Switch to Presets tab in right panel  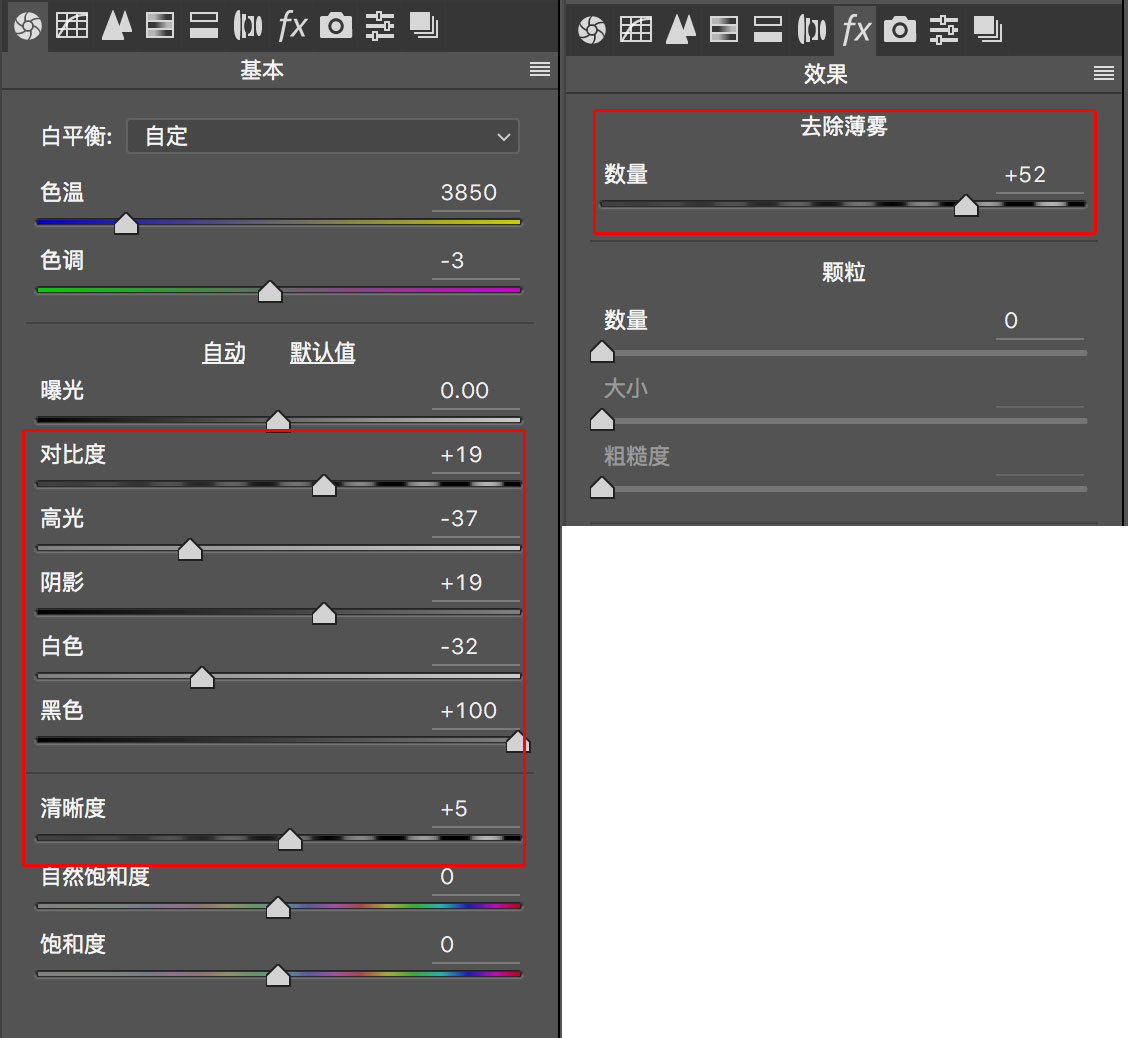click(944, 29)
